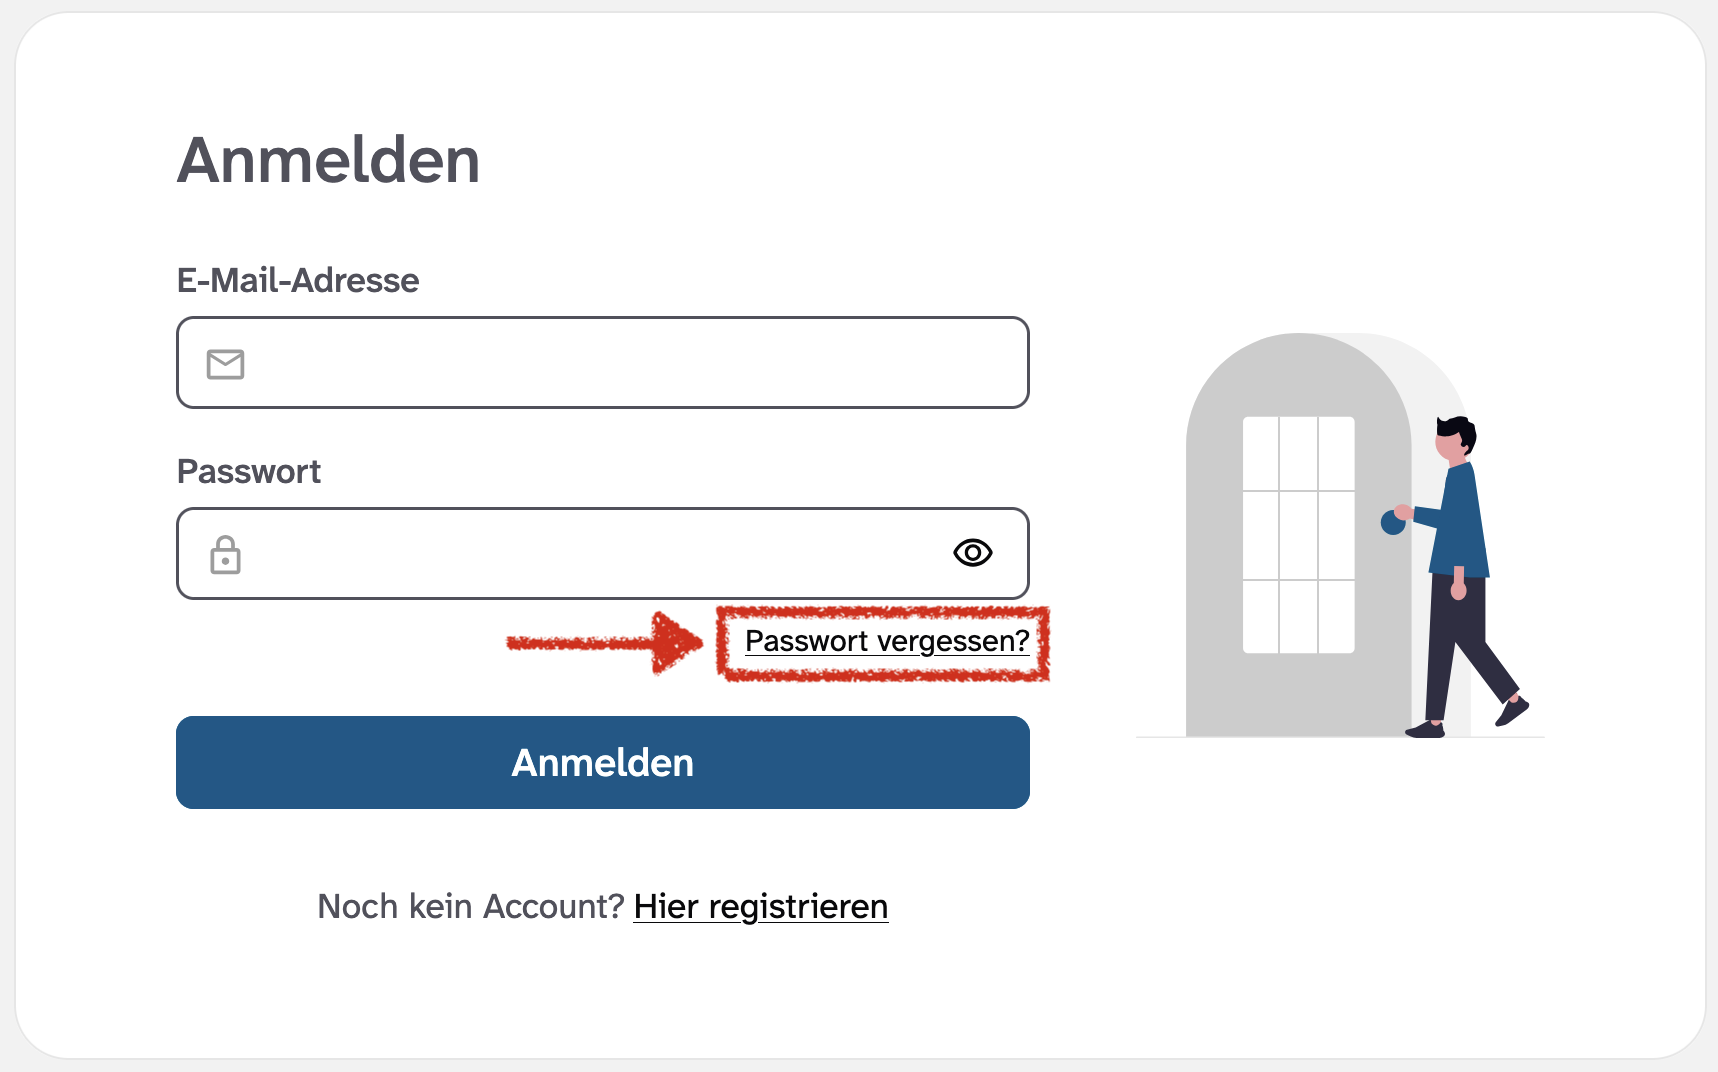
Task: Click the red arrow annotation
Action: click(x=600, y=643)
